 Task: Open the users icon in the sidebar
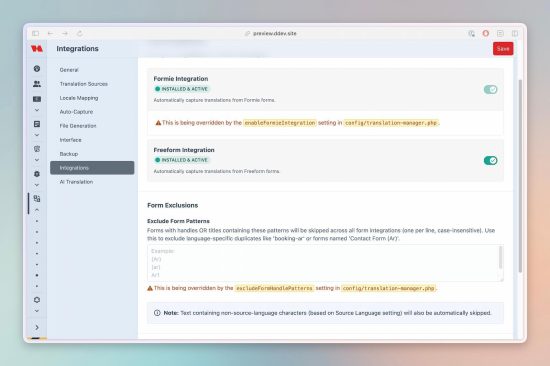click(x=37, y=84)
